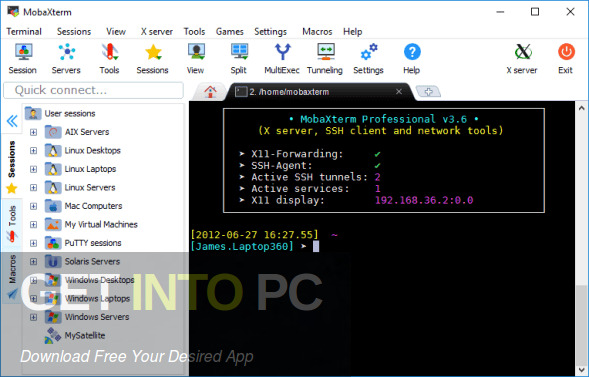Open the Games menu
The height and width of the screenshot is (377, 589).
click(230, 32)
